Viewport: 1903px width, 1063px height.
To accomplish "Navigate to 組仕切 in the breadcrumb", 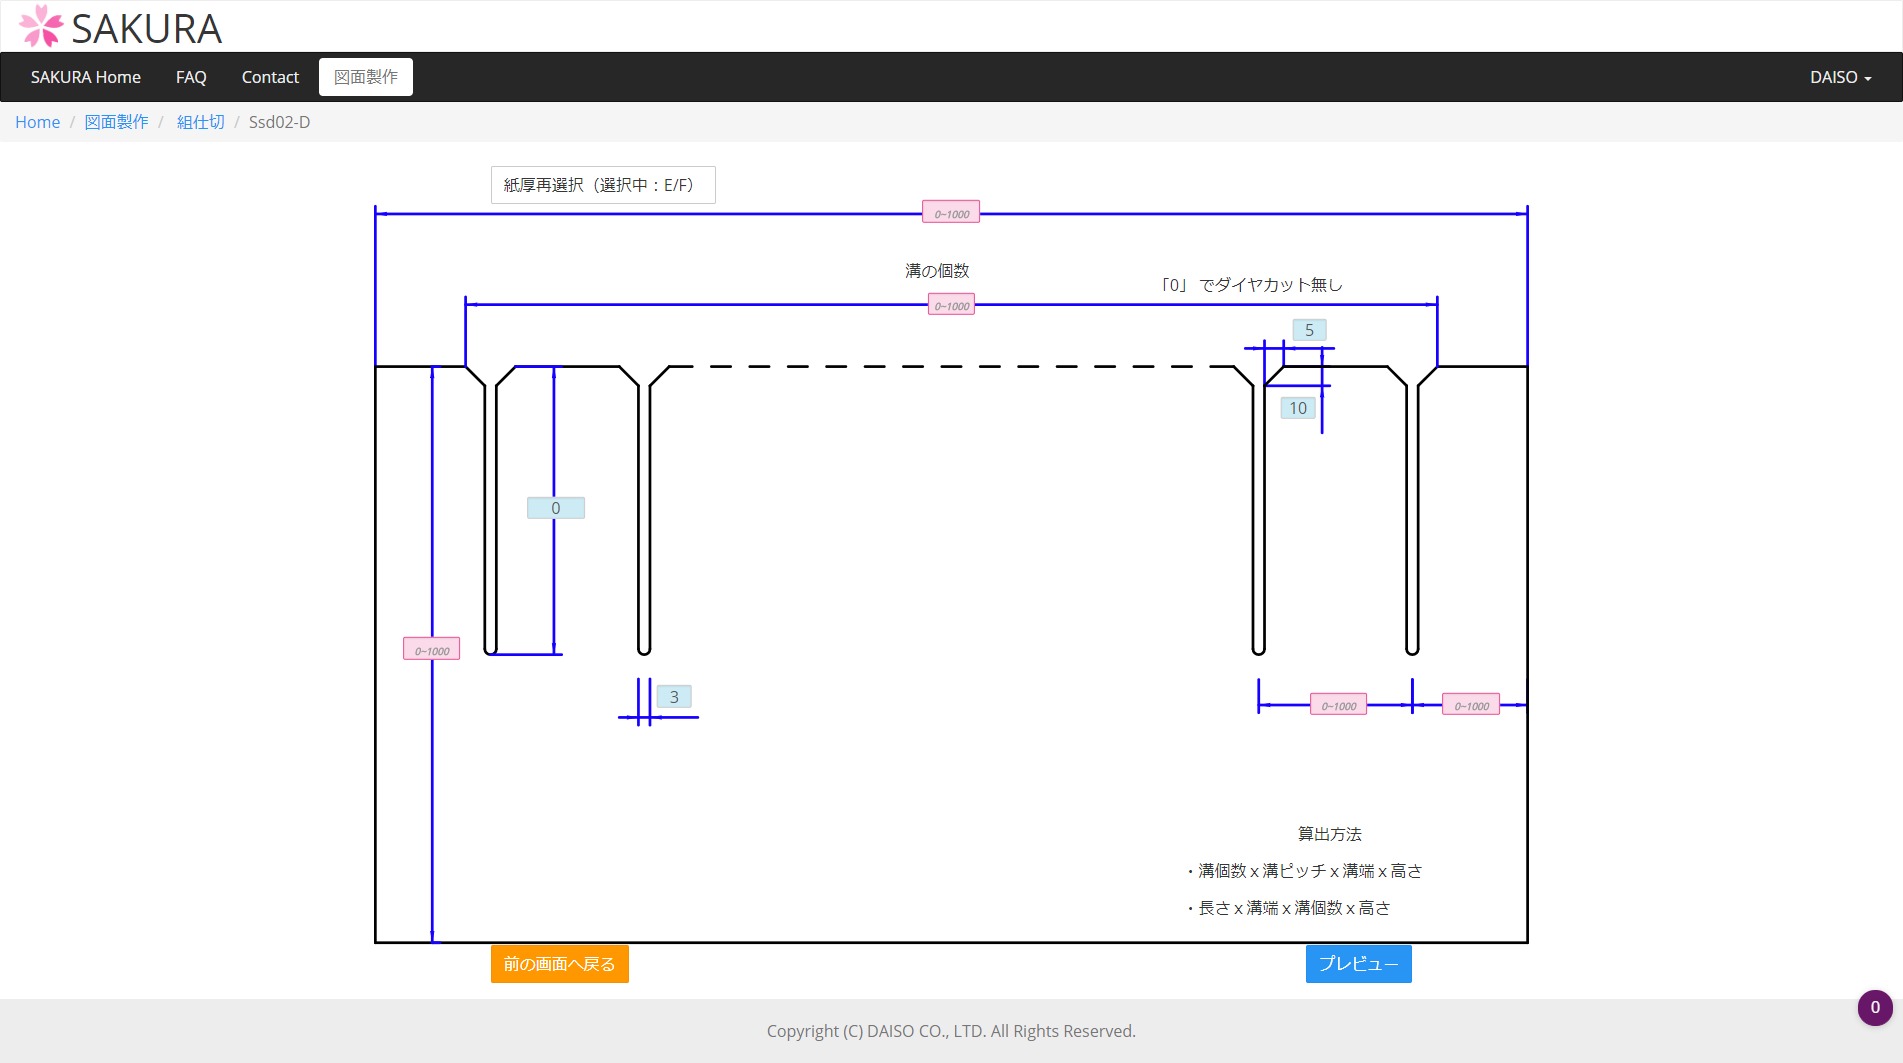I will tap(200, 122).
